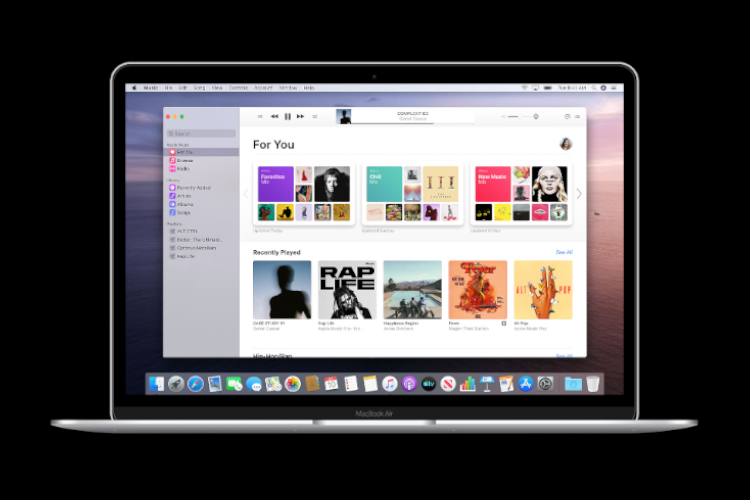Image resolution: width=750 pixels, height=500 pixels.
Task: Open the AirPlay output selector
Action: point(537,116)
